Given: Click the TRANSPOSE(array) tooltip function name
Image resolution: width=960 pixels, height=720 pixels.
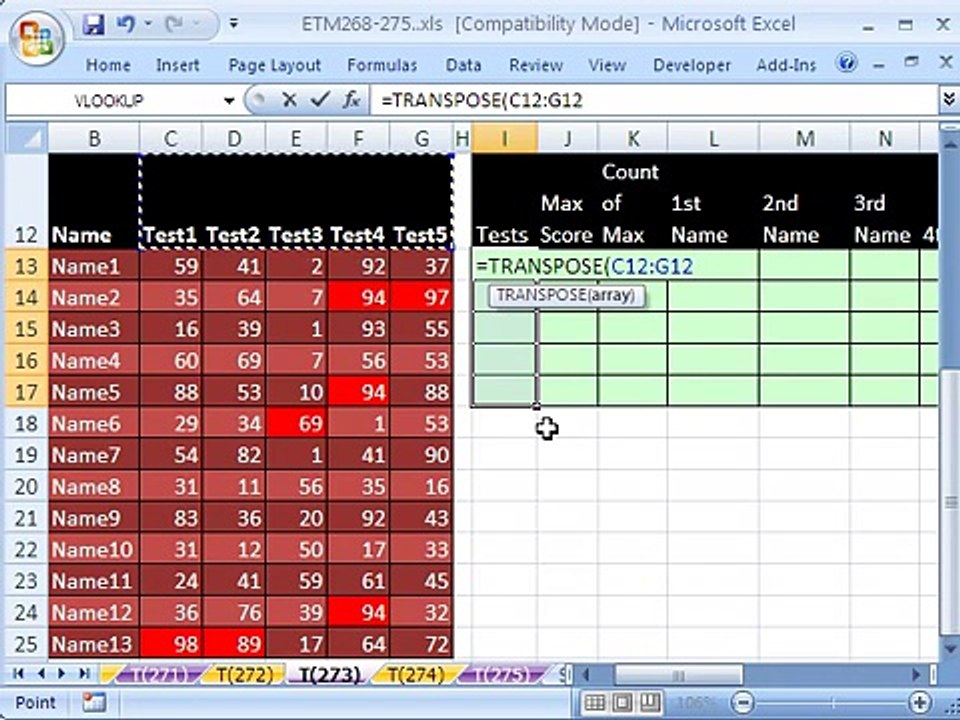Looking at the screenshot, I should (542, 296).
